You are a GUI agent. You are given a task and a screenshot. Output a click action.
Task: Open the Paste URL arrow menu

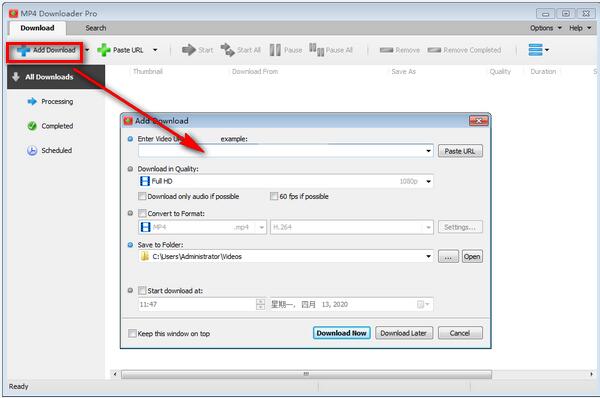155,50
